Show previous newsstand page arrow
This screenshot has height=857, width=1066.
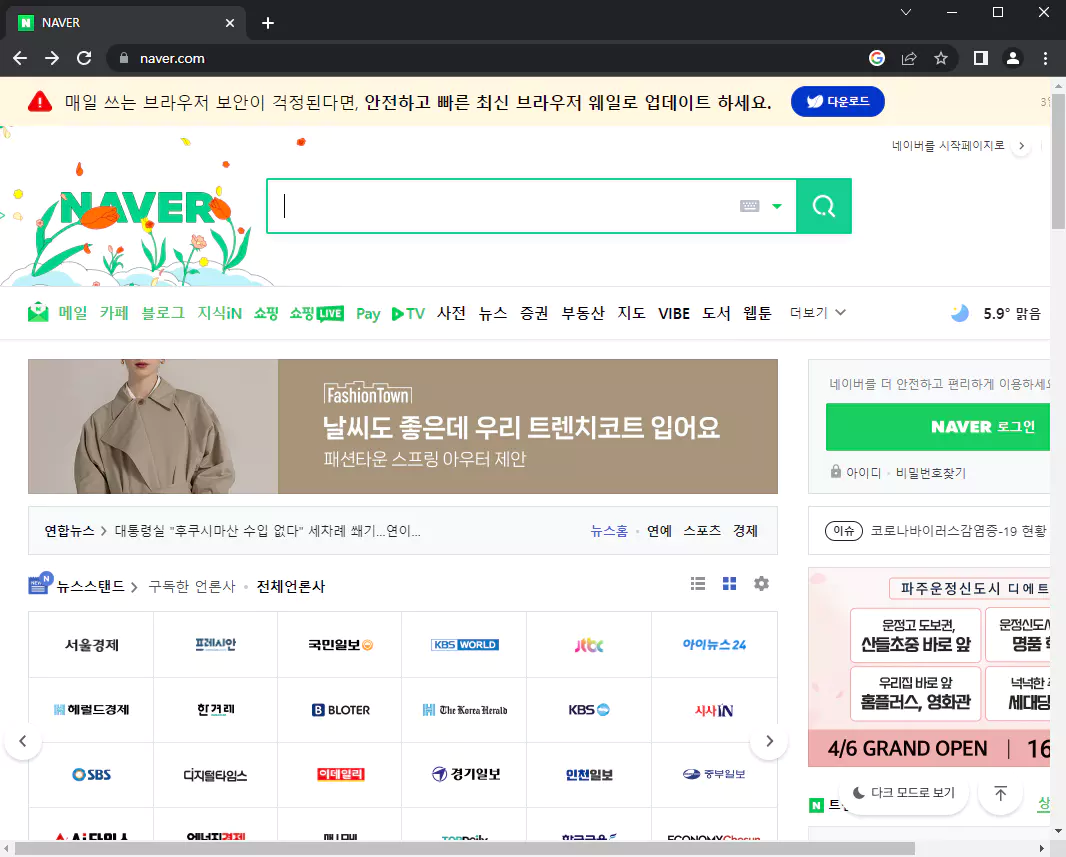tap(23, 741)
